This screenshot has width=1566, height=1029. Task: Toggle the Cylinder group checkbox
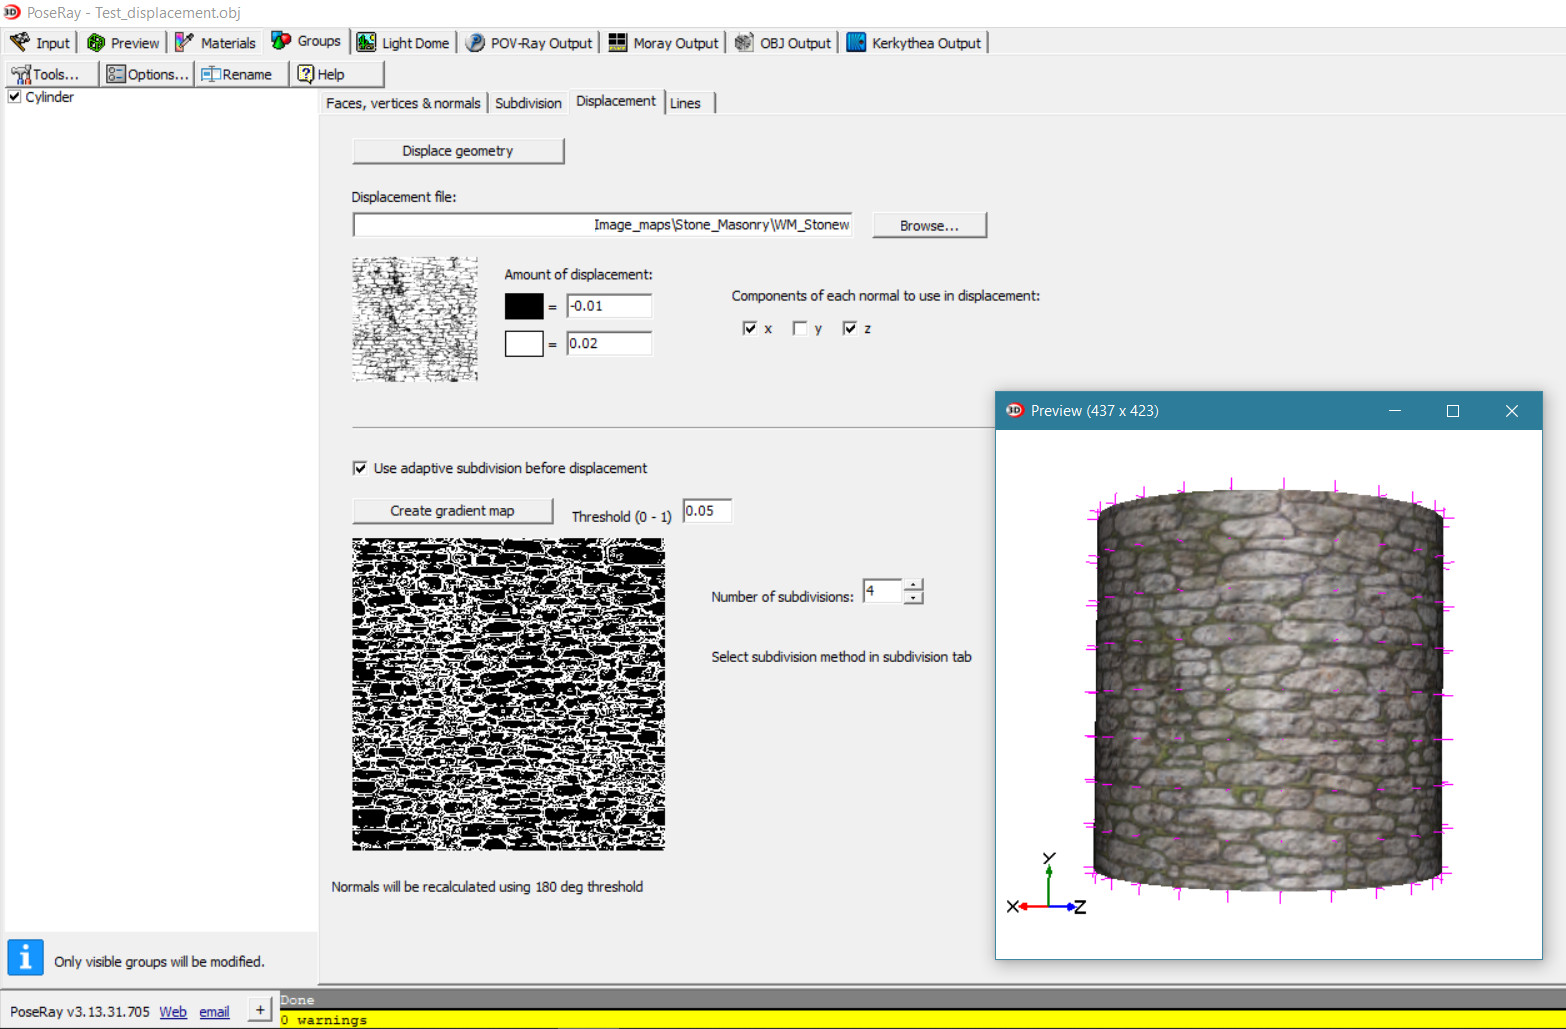15,97
